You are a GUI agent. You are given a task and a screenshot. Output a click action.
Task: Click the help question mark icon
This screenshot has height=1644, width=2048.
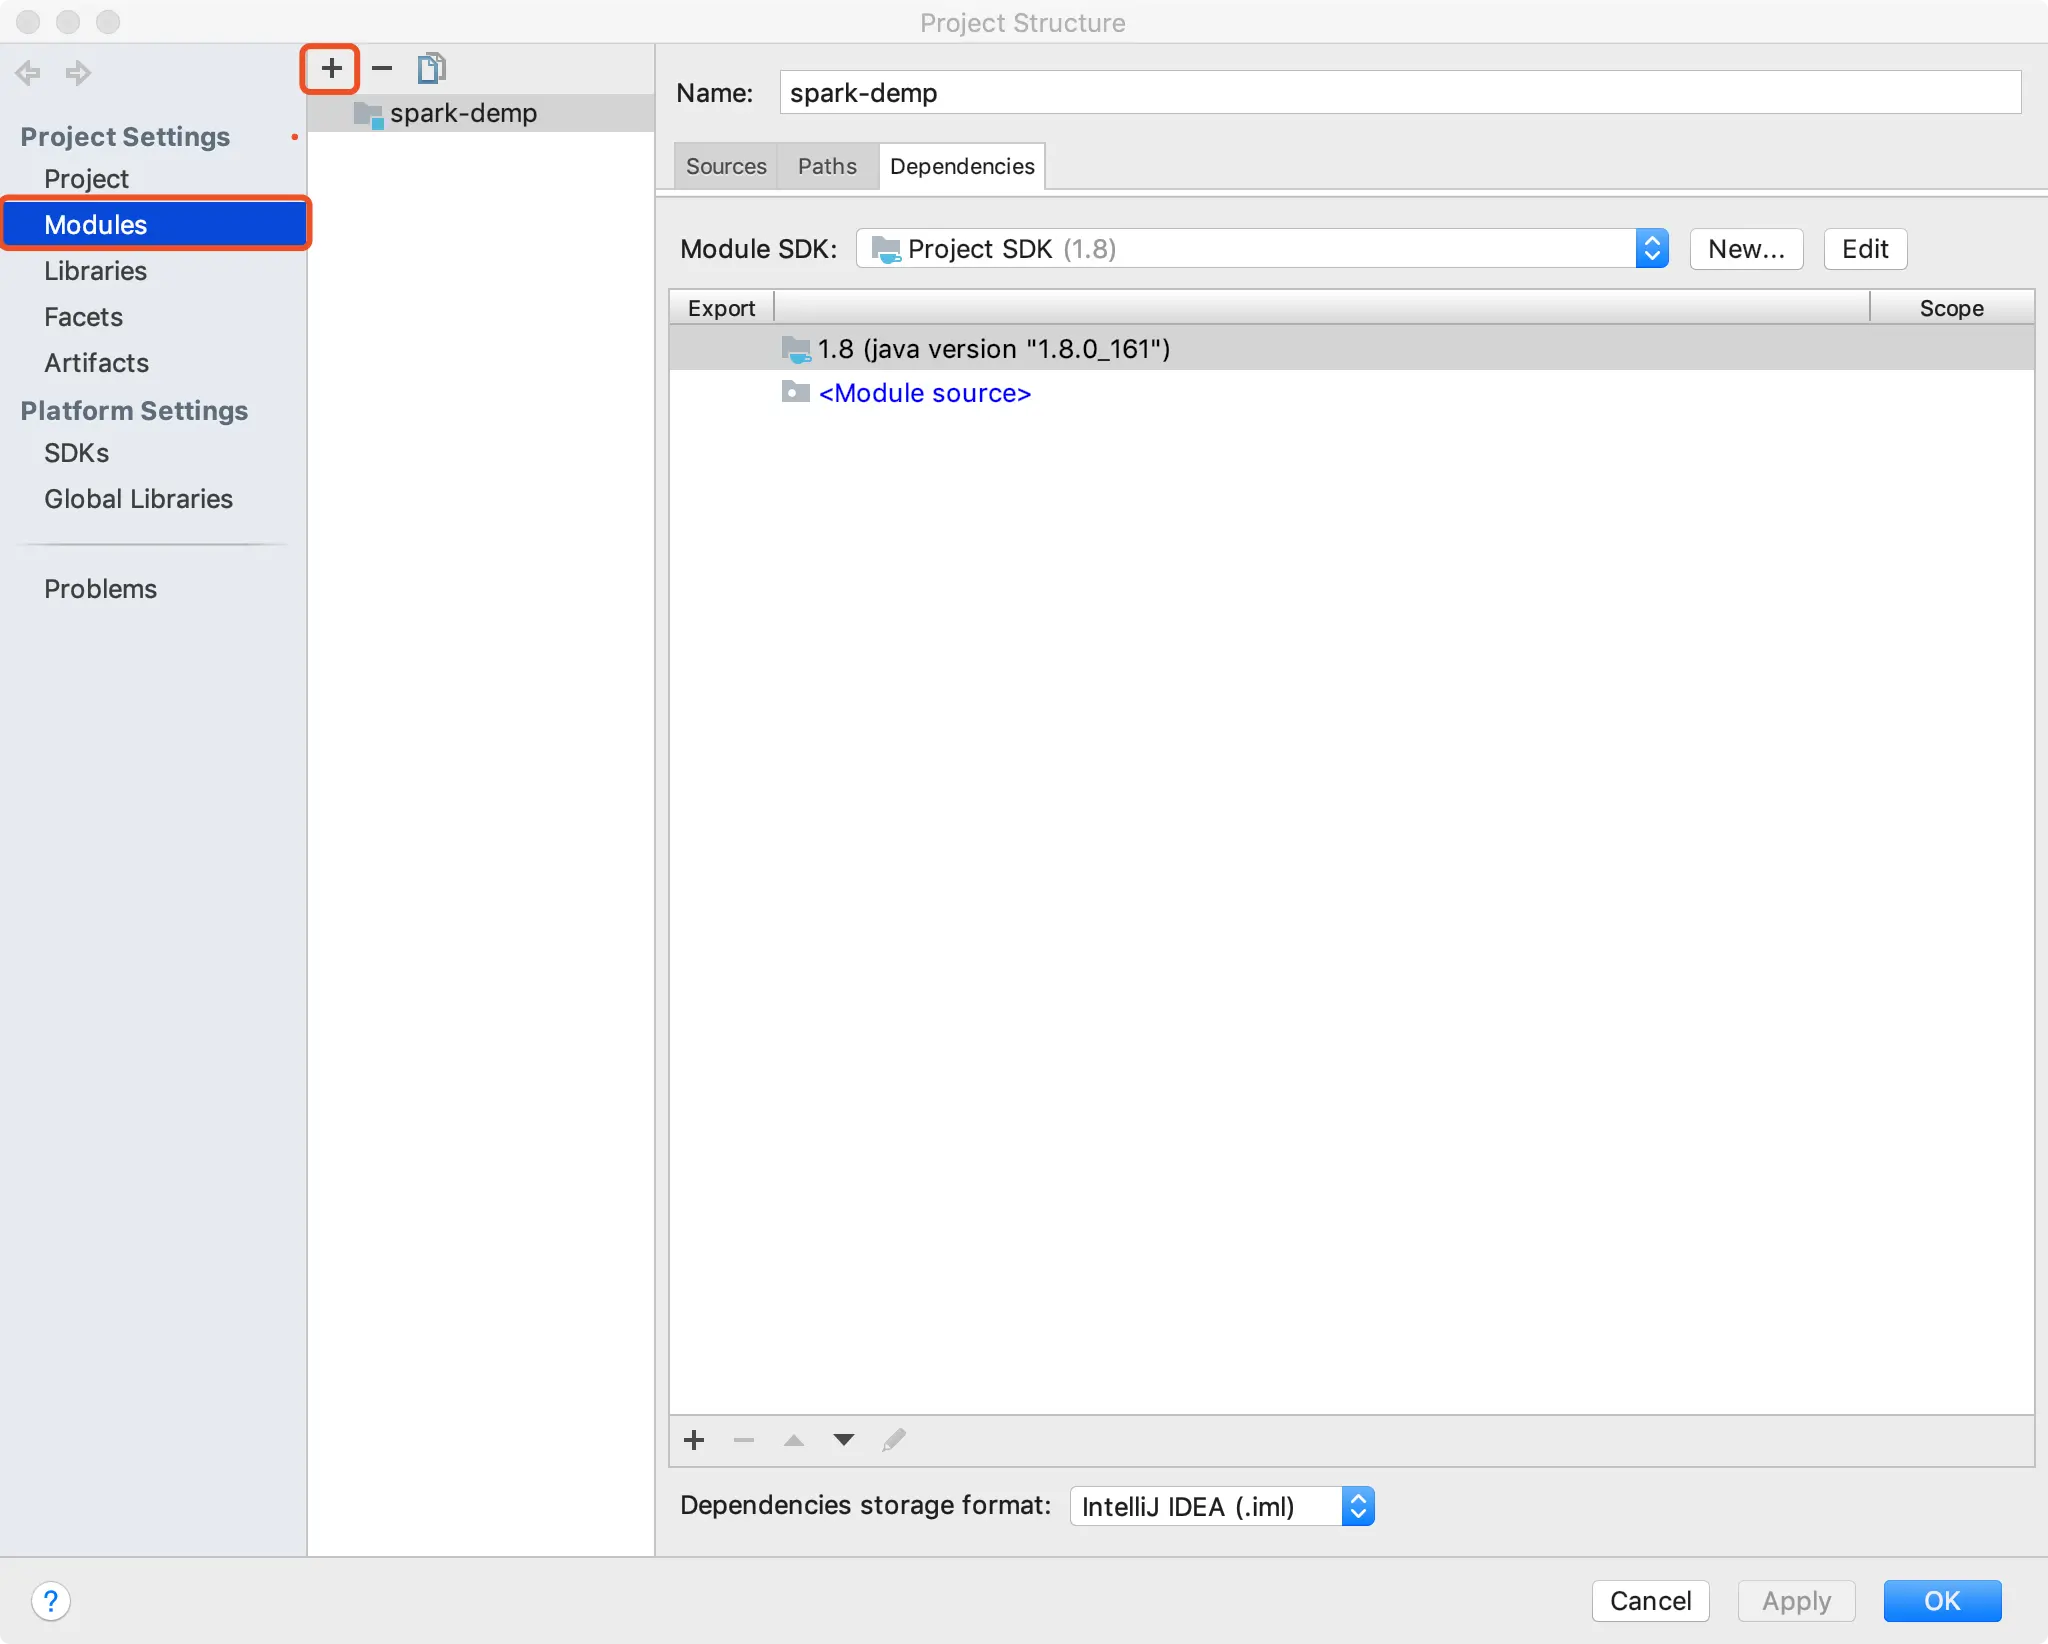click(50, 1600)
